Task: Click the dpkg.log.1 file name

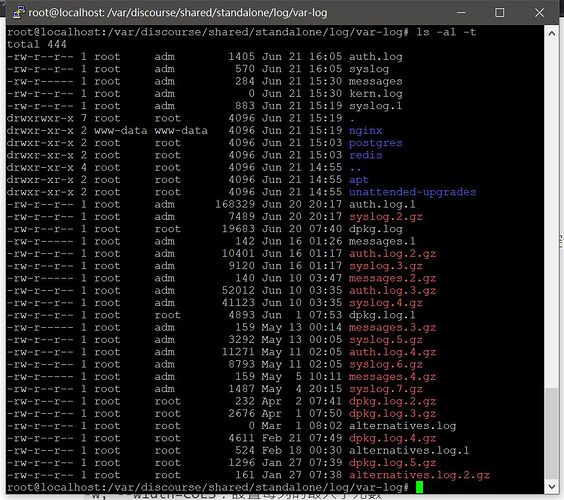Action: point(382,315)
